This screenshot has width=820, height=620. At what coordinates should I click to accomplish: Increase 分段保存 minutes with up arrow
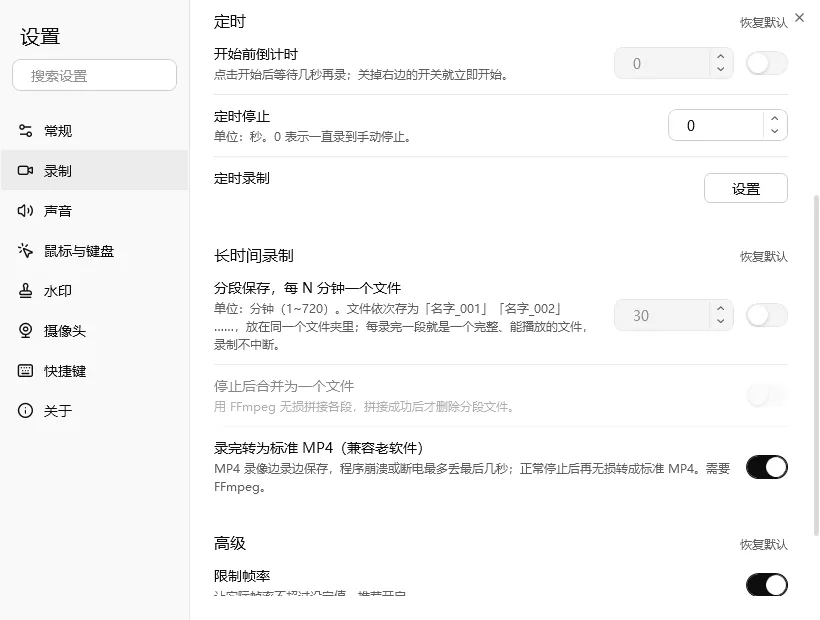point(721,308)
